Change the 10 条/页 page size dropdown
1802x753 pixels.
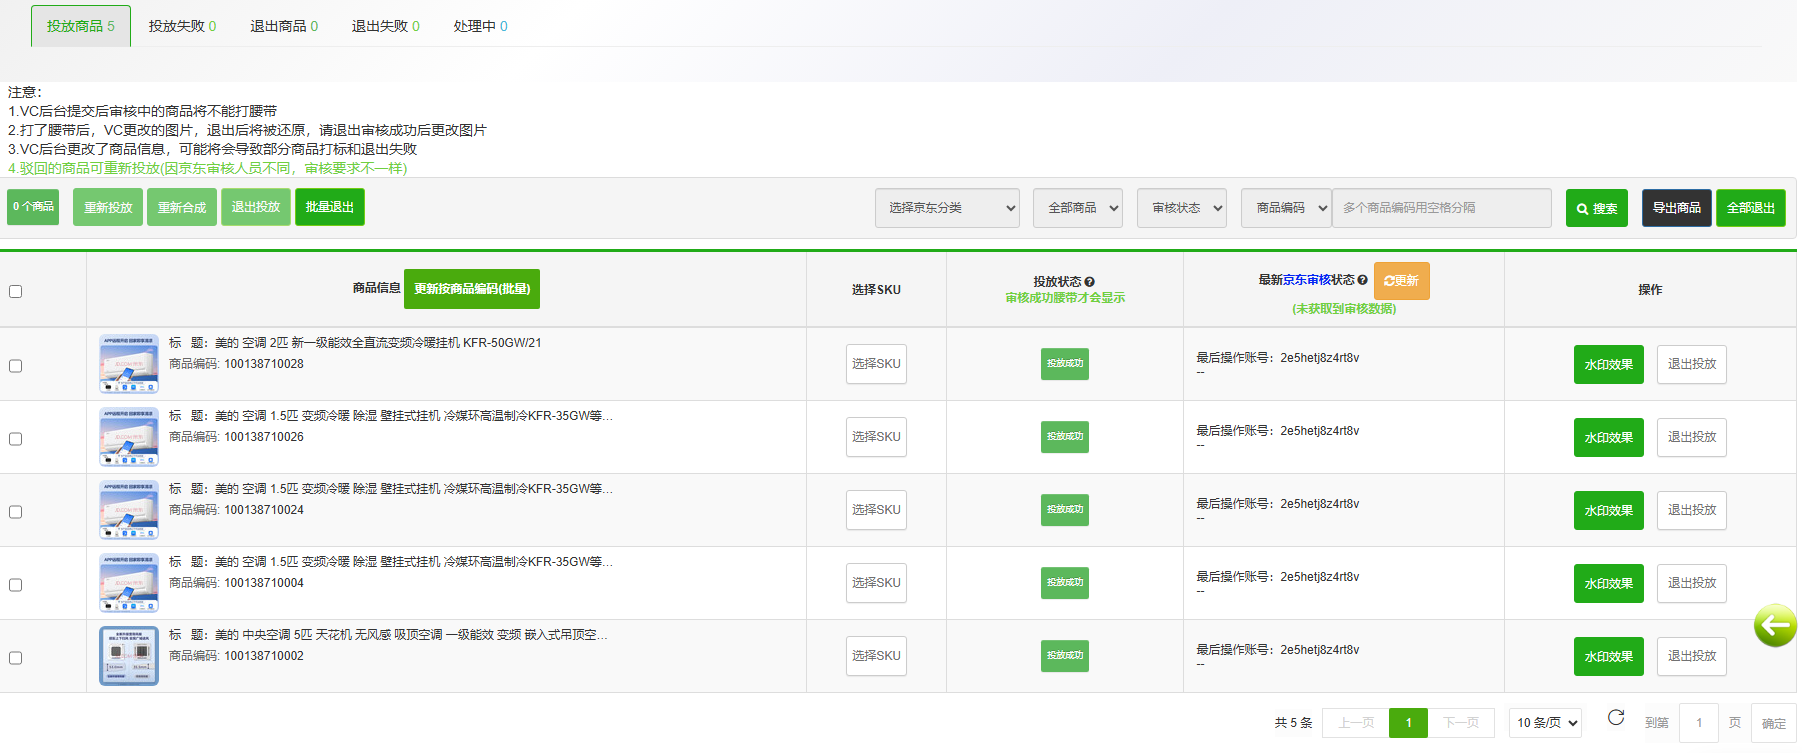pyautogui.click(x=1545, y=723)
